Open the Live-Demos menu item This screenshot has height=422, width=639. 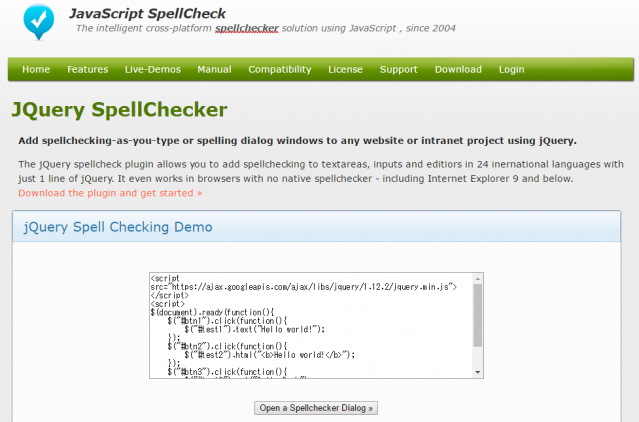coord(153,70)
